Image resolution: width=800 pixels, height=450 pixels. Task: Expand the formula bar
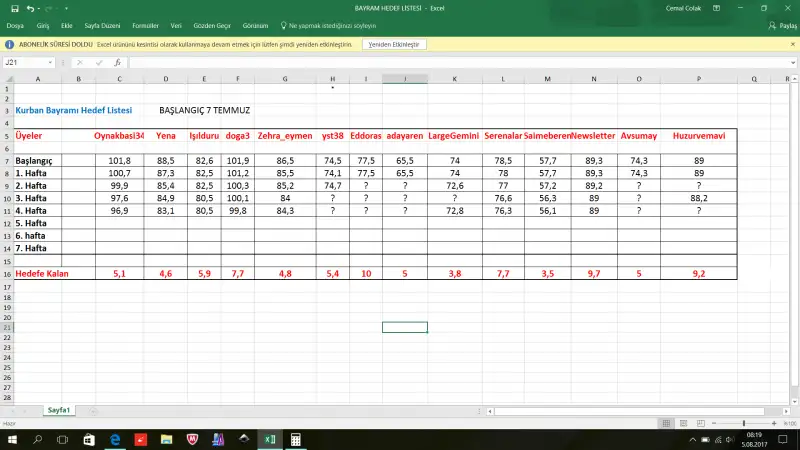pyautogui.click(x=792, y=62)
